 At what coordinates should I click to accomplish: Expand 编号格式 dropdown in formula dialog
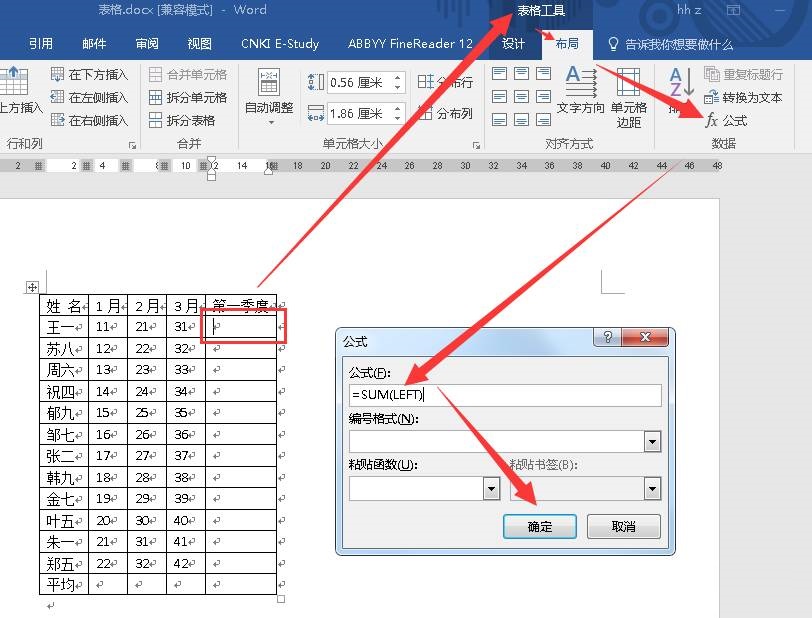click(653, 441)
